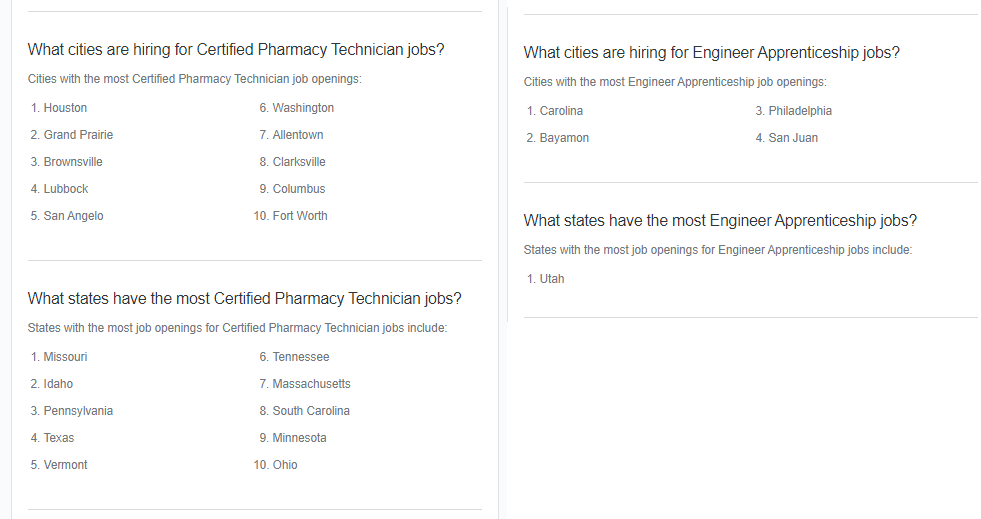Select the Idaho state link

pos(58,383)
